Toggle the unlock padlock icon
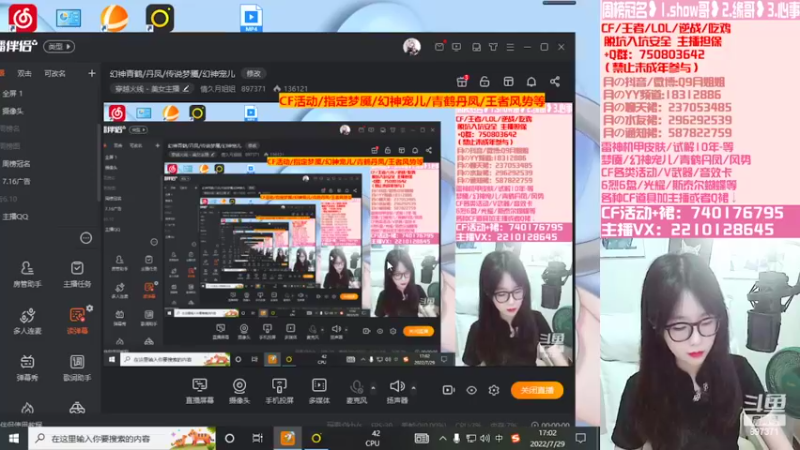 click(x=485, y=82)
